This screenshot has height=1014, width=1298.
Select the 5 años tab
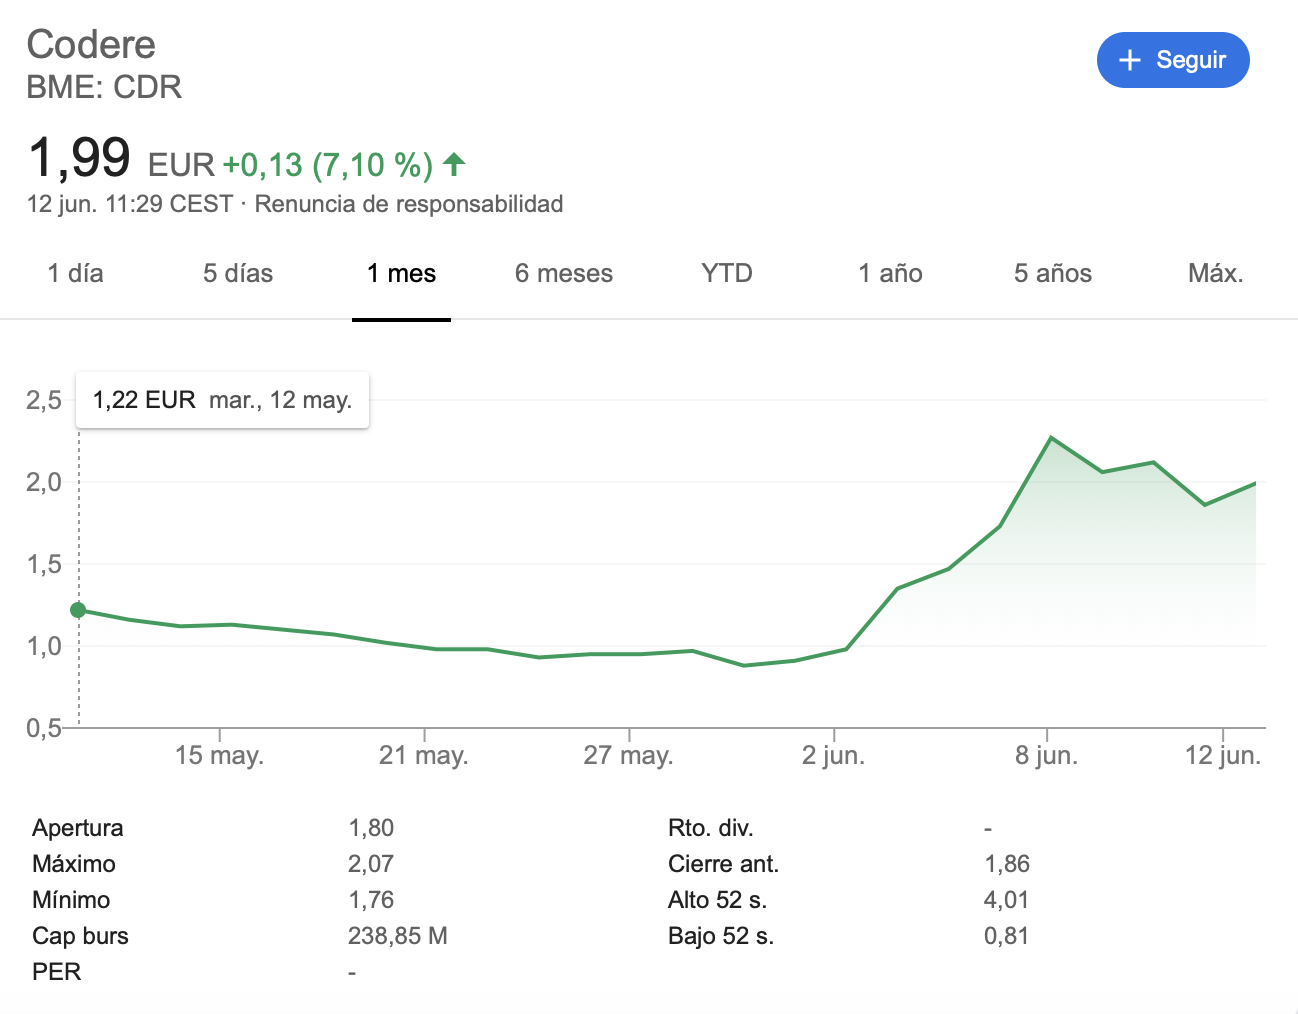pos(1053,273)
